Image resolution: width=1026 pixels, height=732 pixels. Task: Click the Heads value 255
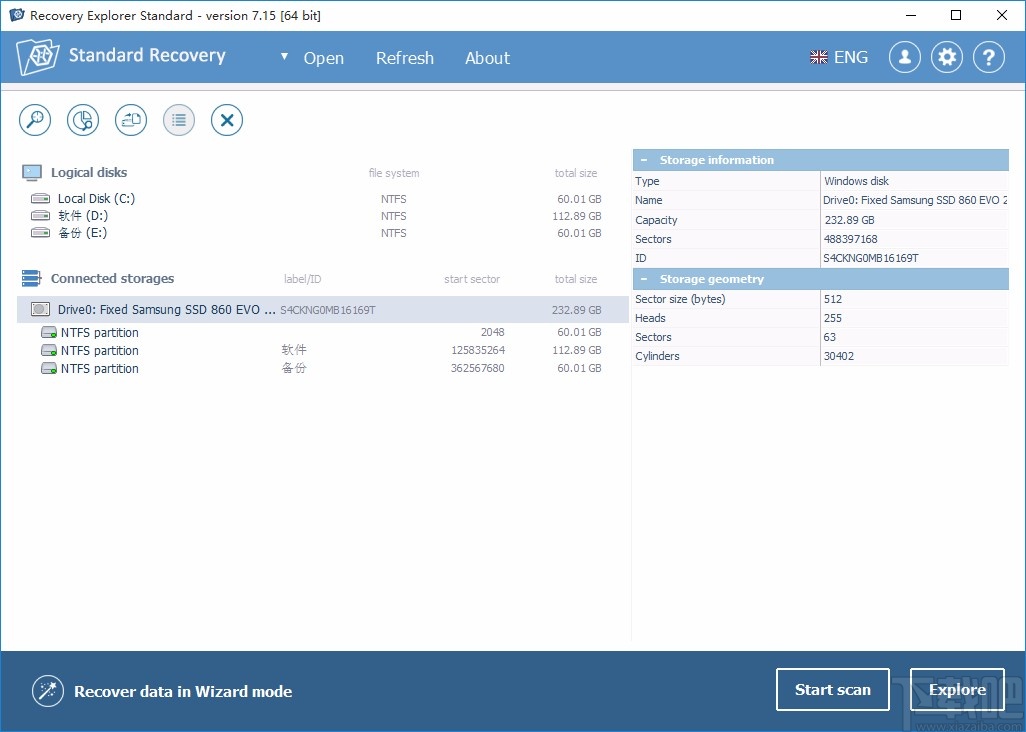coord(833,319)
